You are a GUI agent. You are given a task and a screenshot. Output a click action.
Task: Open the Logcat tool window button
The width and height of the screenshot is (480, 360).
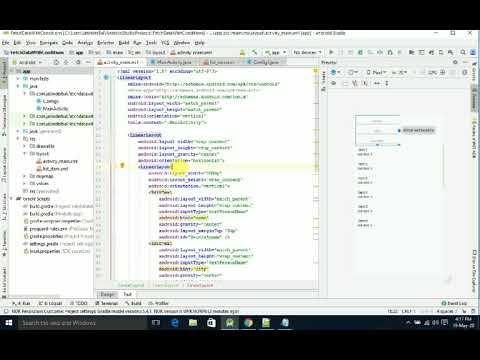click(50, 303)
